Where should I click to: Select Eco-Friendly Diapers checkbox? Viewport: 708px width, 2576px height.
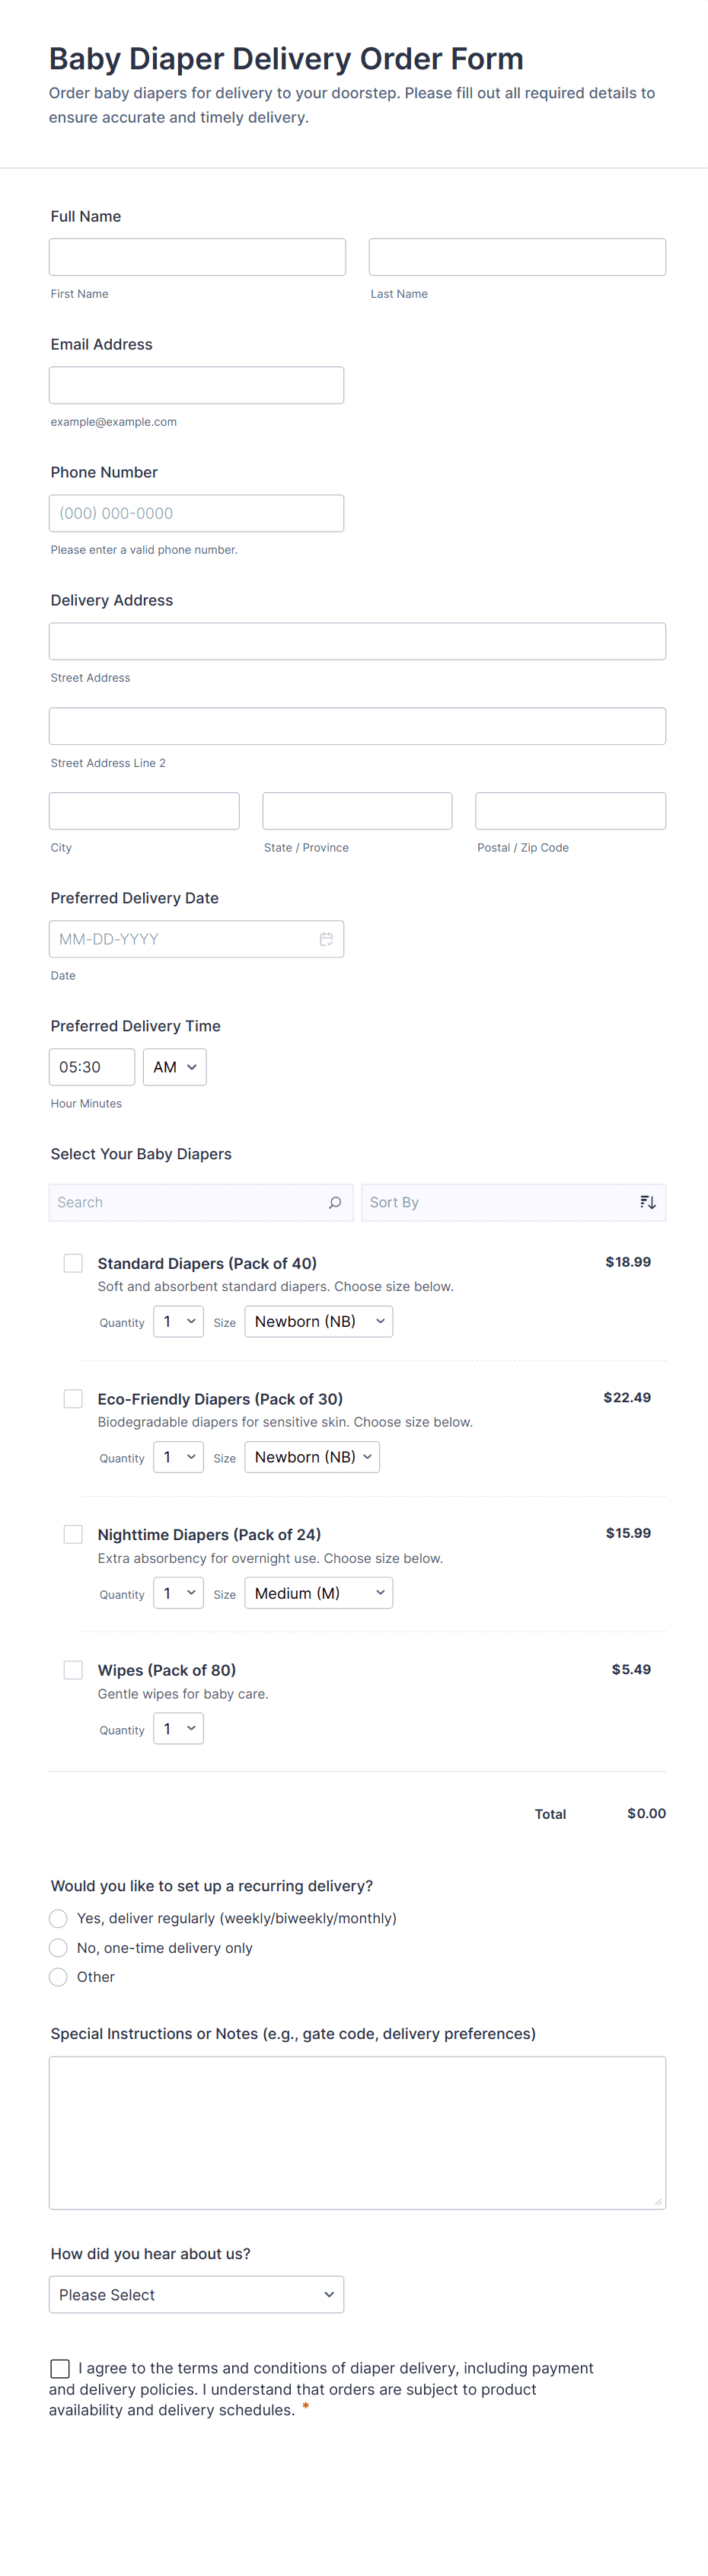coord(73,1398)
